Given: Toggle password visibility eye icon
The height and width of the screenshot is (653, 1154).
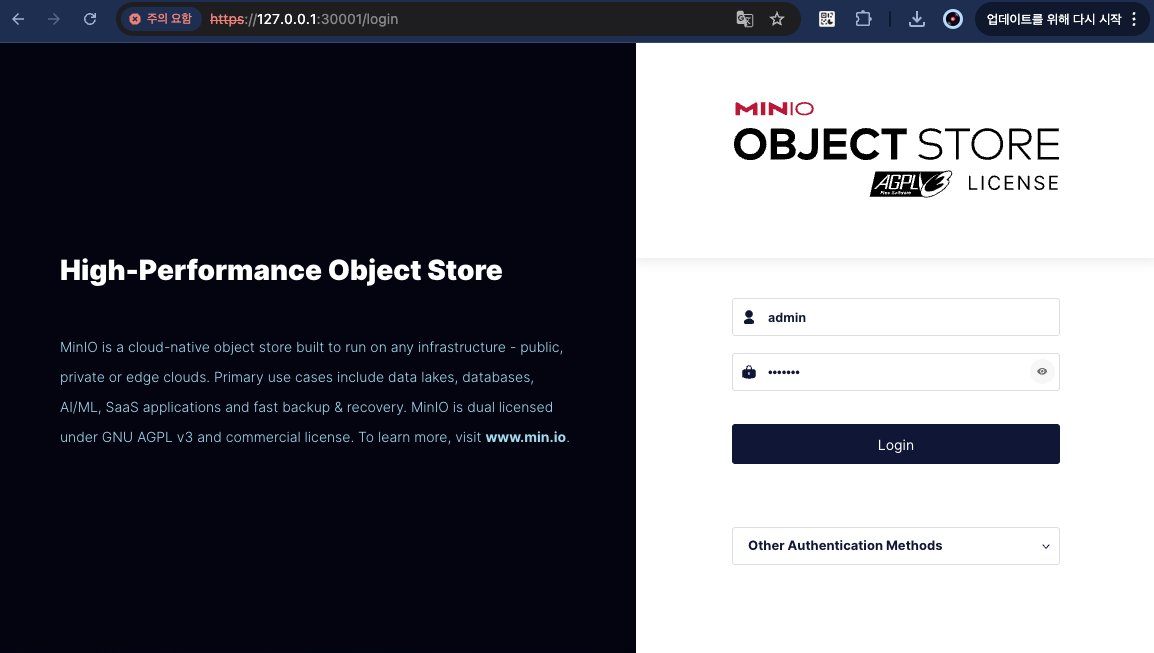Looking at the screenshot, I should pyautogui.click(x=1042, y=372).
